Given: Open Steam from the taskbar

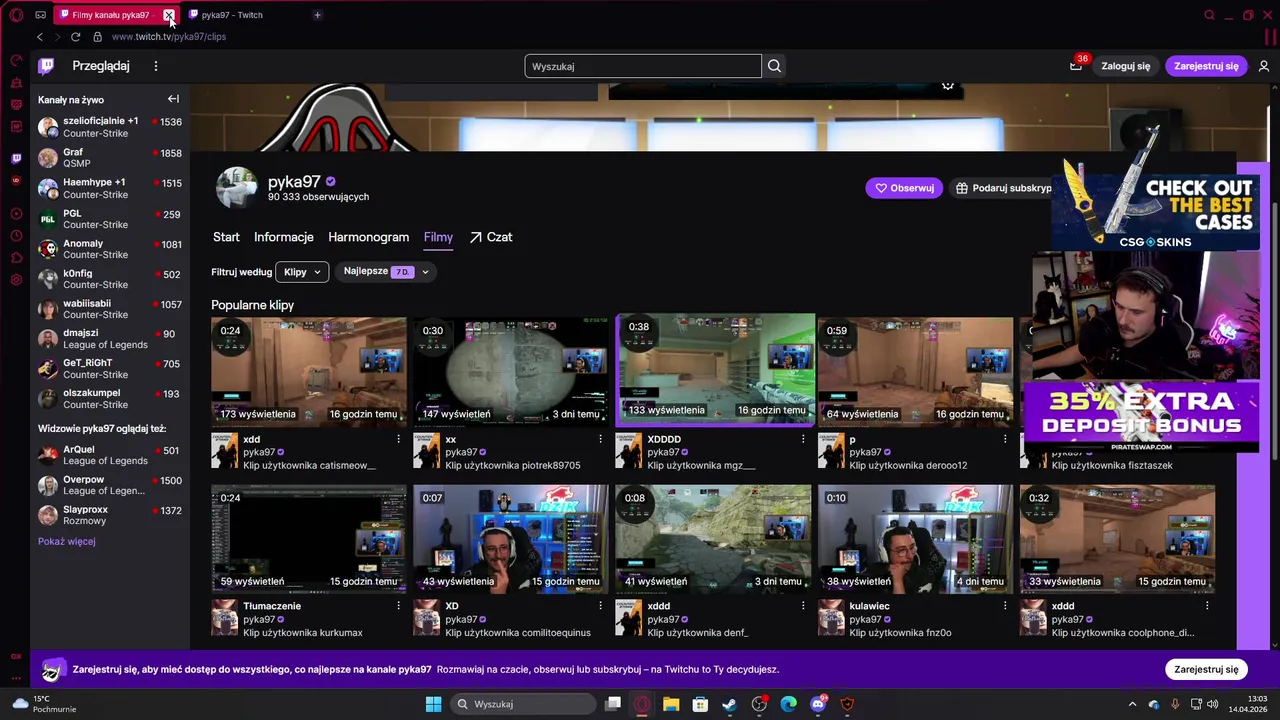Looking at the screenshot, I should point(729,704).
